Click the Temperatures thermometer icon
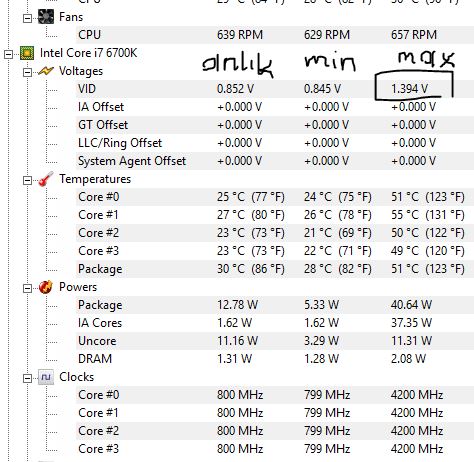 (46, 179)
